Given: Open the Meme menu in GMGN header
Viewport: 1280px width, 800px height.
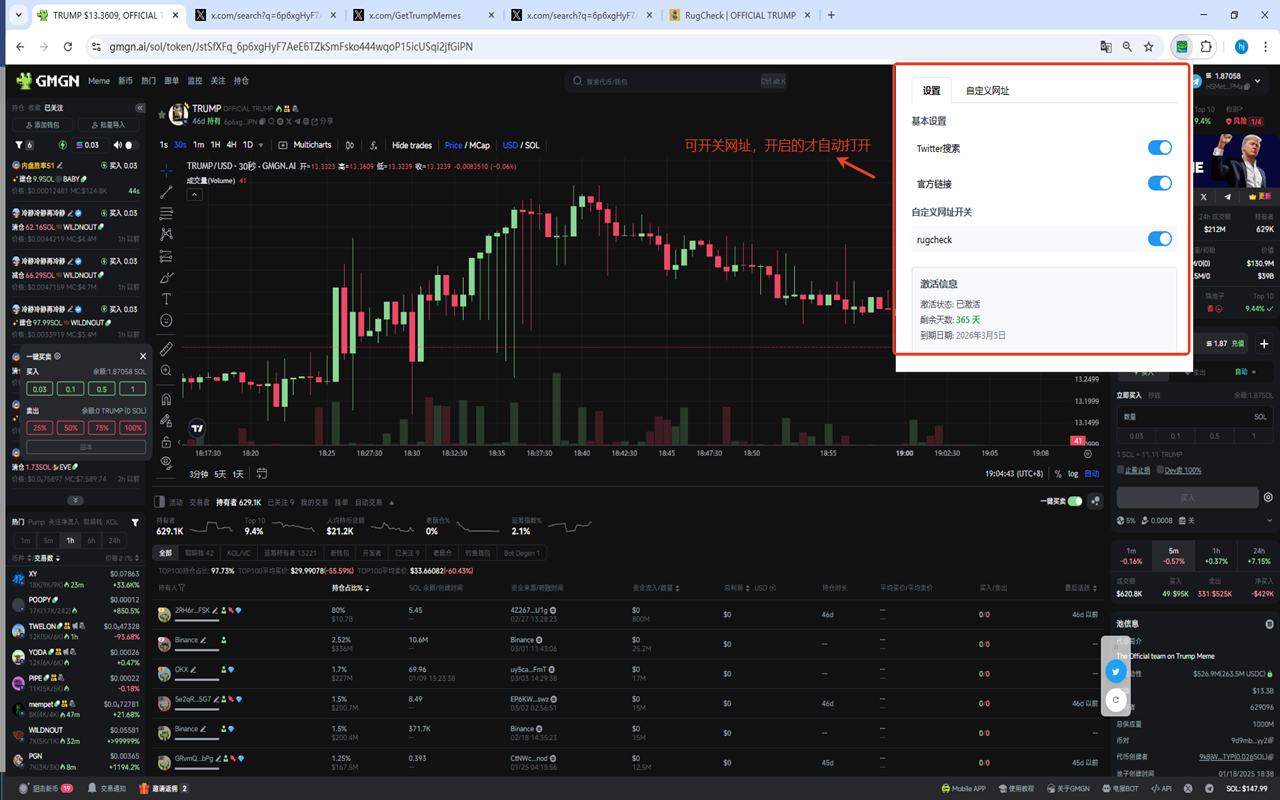Looking at the screenshot, I should pyautogui.click(x=99, y=81).
